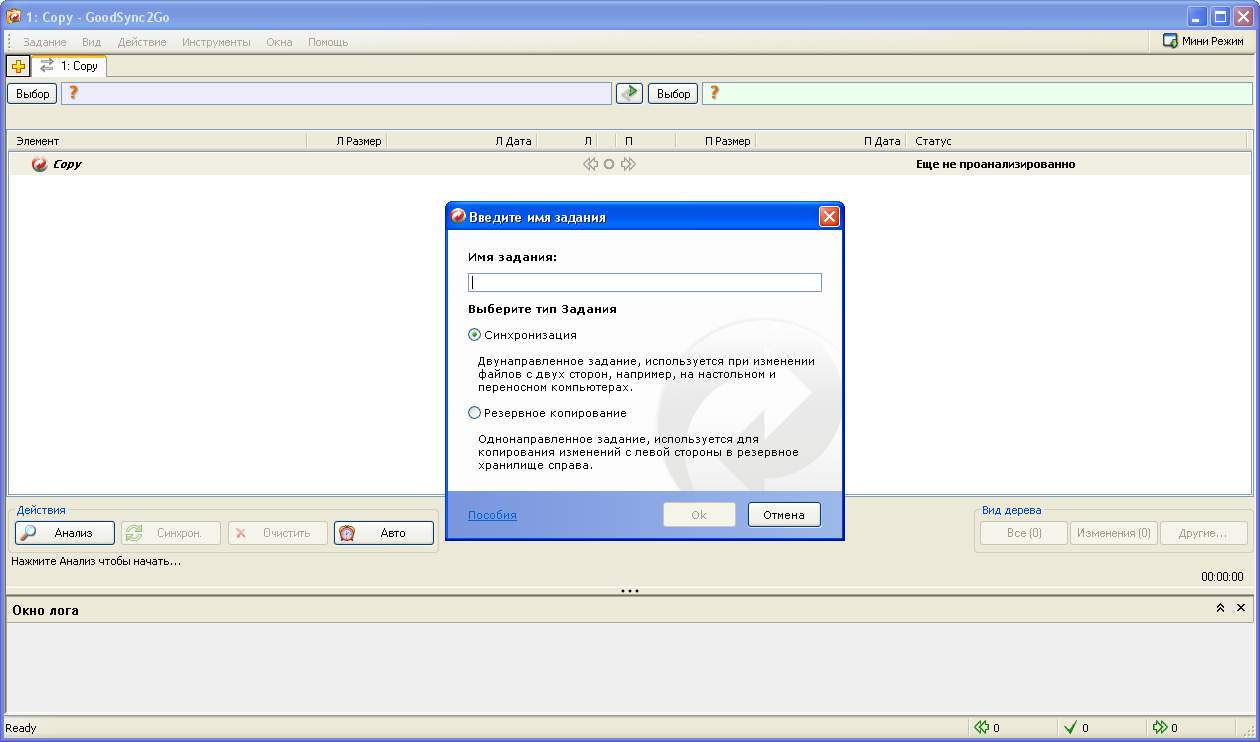This screenshot has height=742, width=1260.
Task: Click the Синхрон. button
Action: coord(171,533)
